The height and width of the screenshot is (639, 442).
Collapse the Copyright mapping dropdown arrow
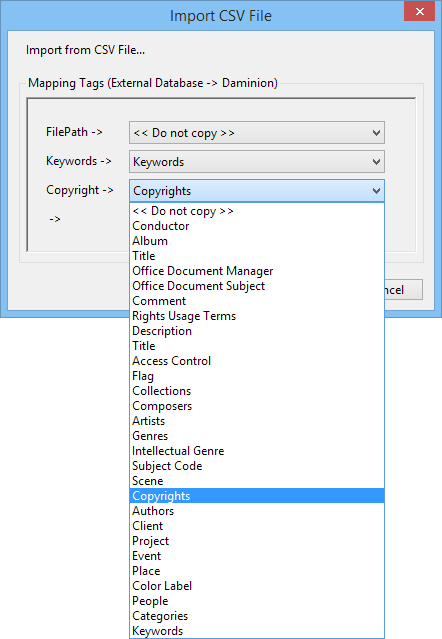pyautogui.click(x=376, y=191)
